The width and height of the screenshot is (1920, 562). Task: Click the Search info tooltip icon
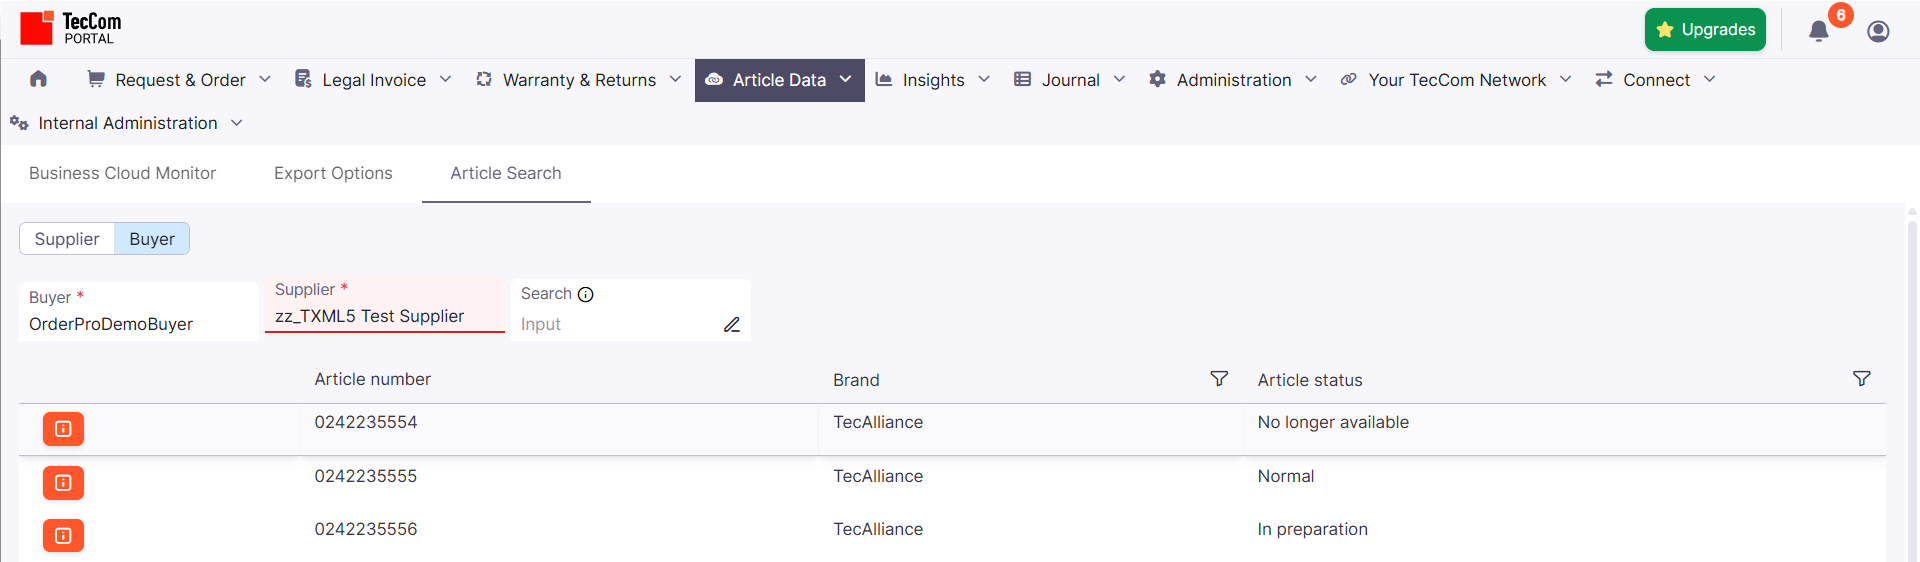coord(586,294)
